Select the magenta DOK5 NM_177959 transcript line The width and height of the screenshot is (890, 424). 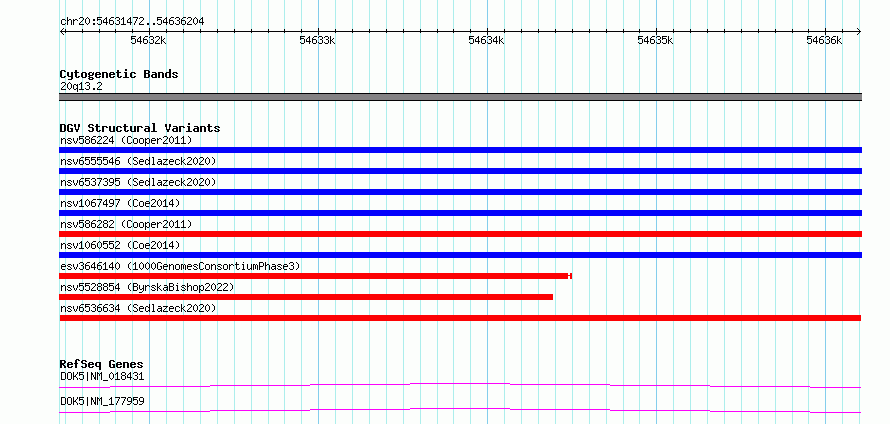pos(460,410)
